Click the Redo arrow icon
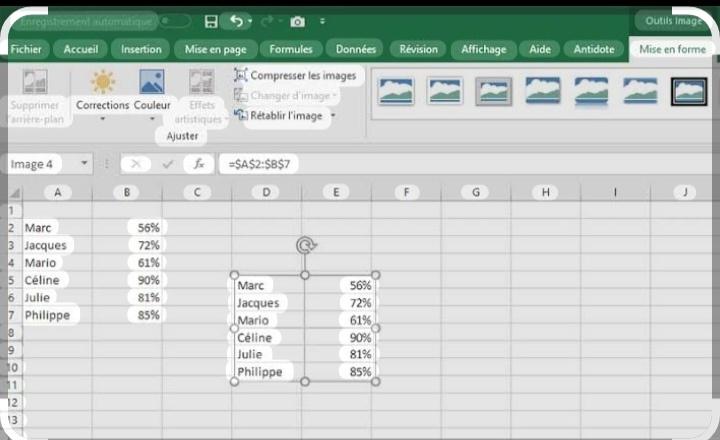 (267, 21)
